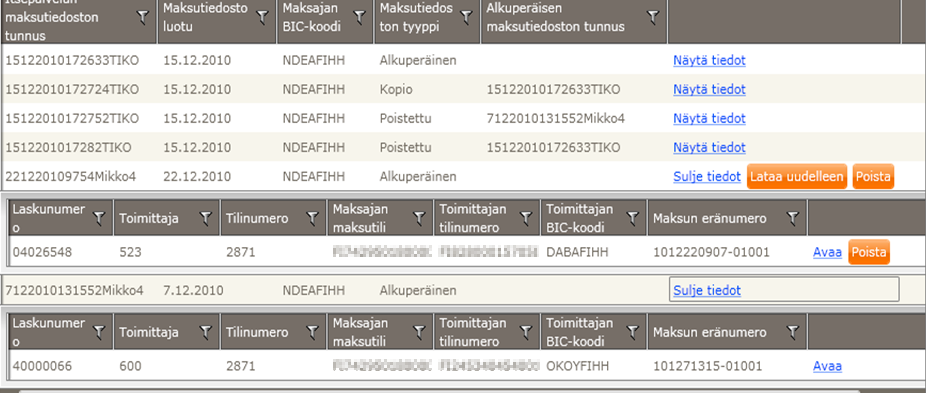Open filter for Maksutiedoston tyyppi column
Image resolution: width=926 pixels, height=393 pixels.
[467, 18]
